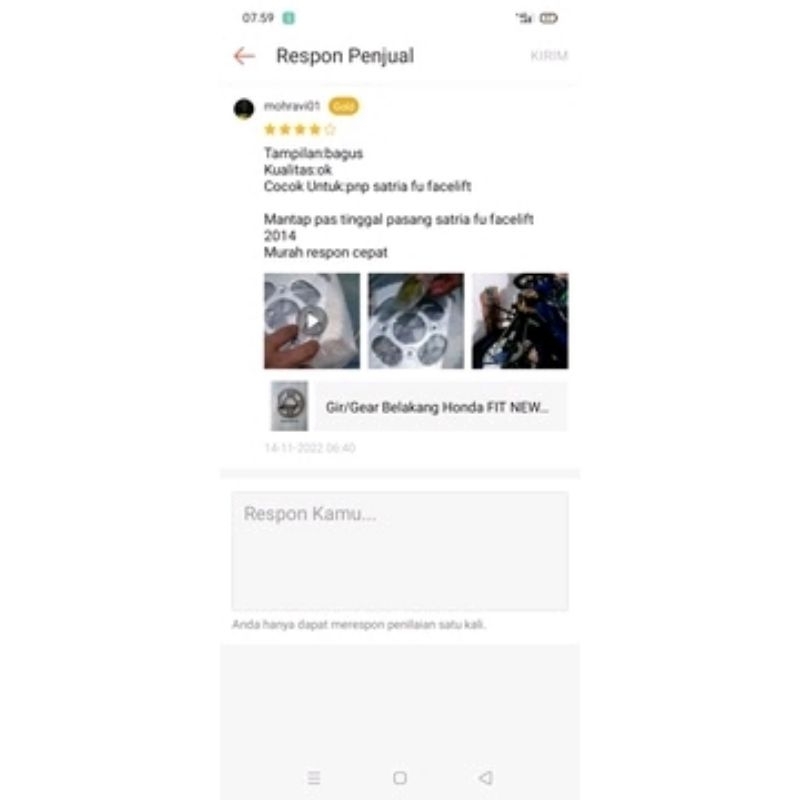This screenshot has width=800, height=800.
Task: Tap the battery status icon
Action: pos(548,18)
